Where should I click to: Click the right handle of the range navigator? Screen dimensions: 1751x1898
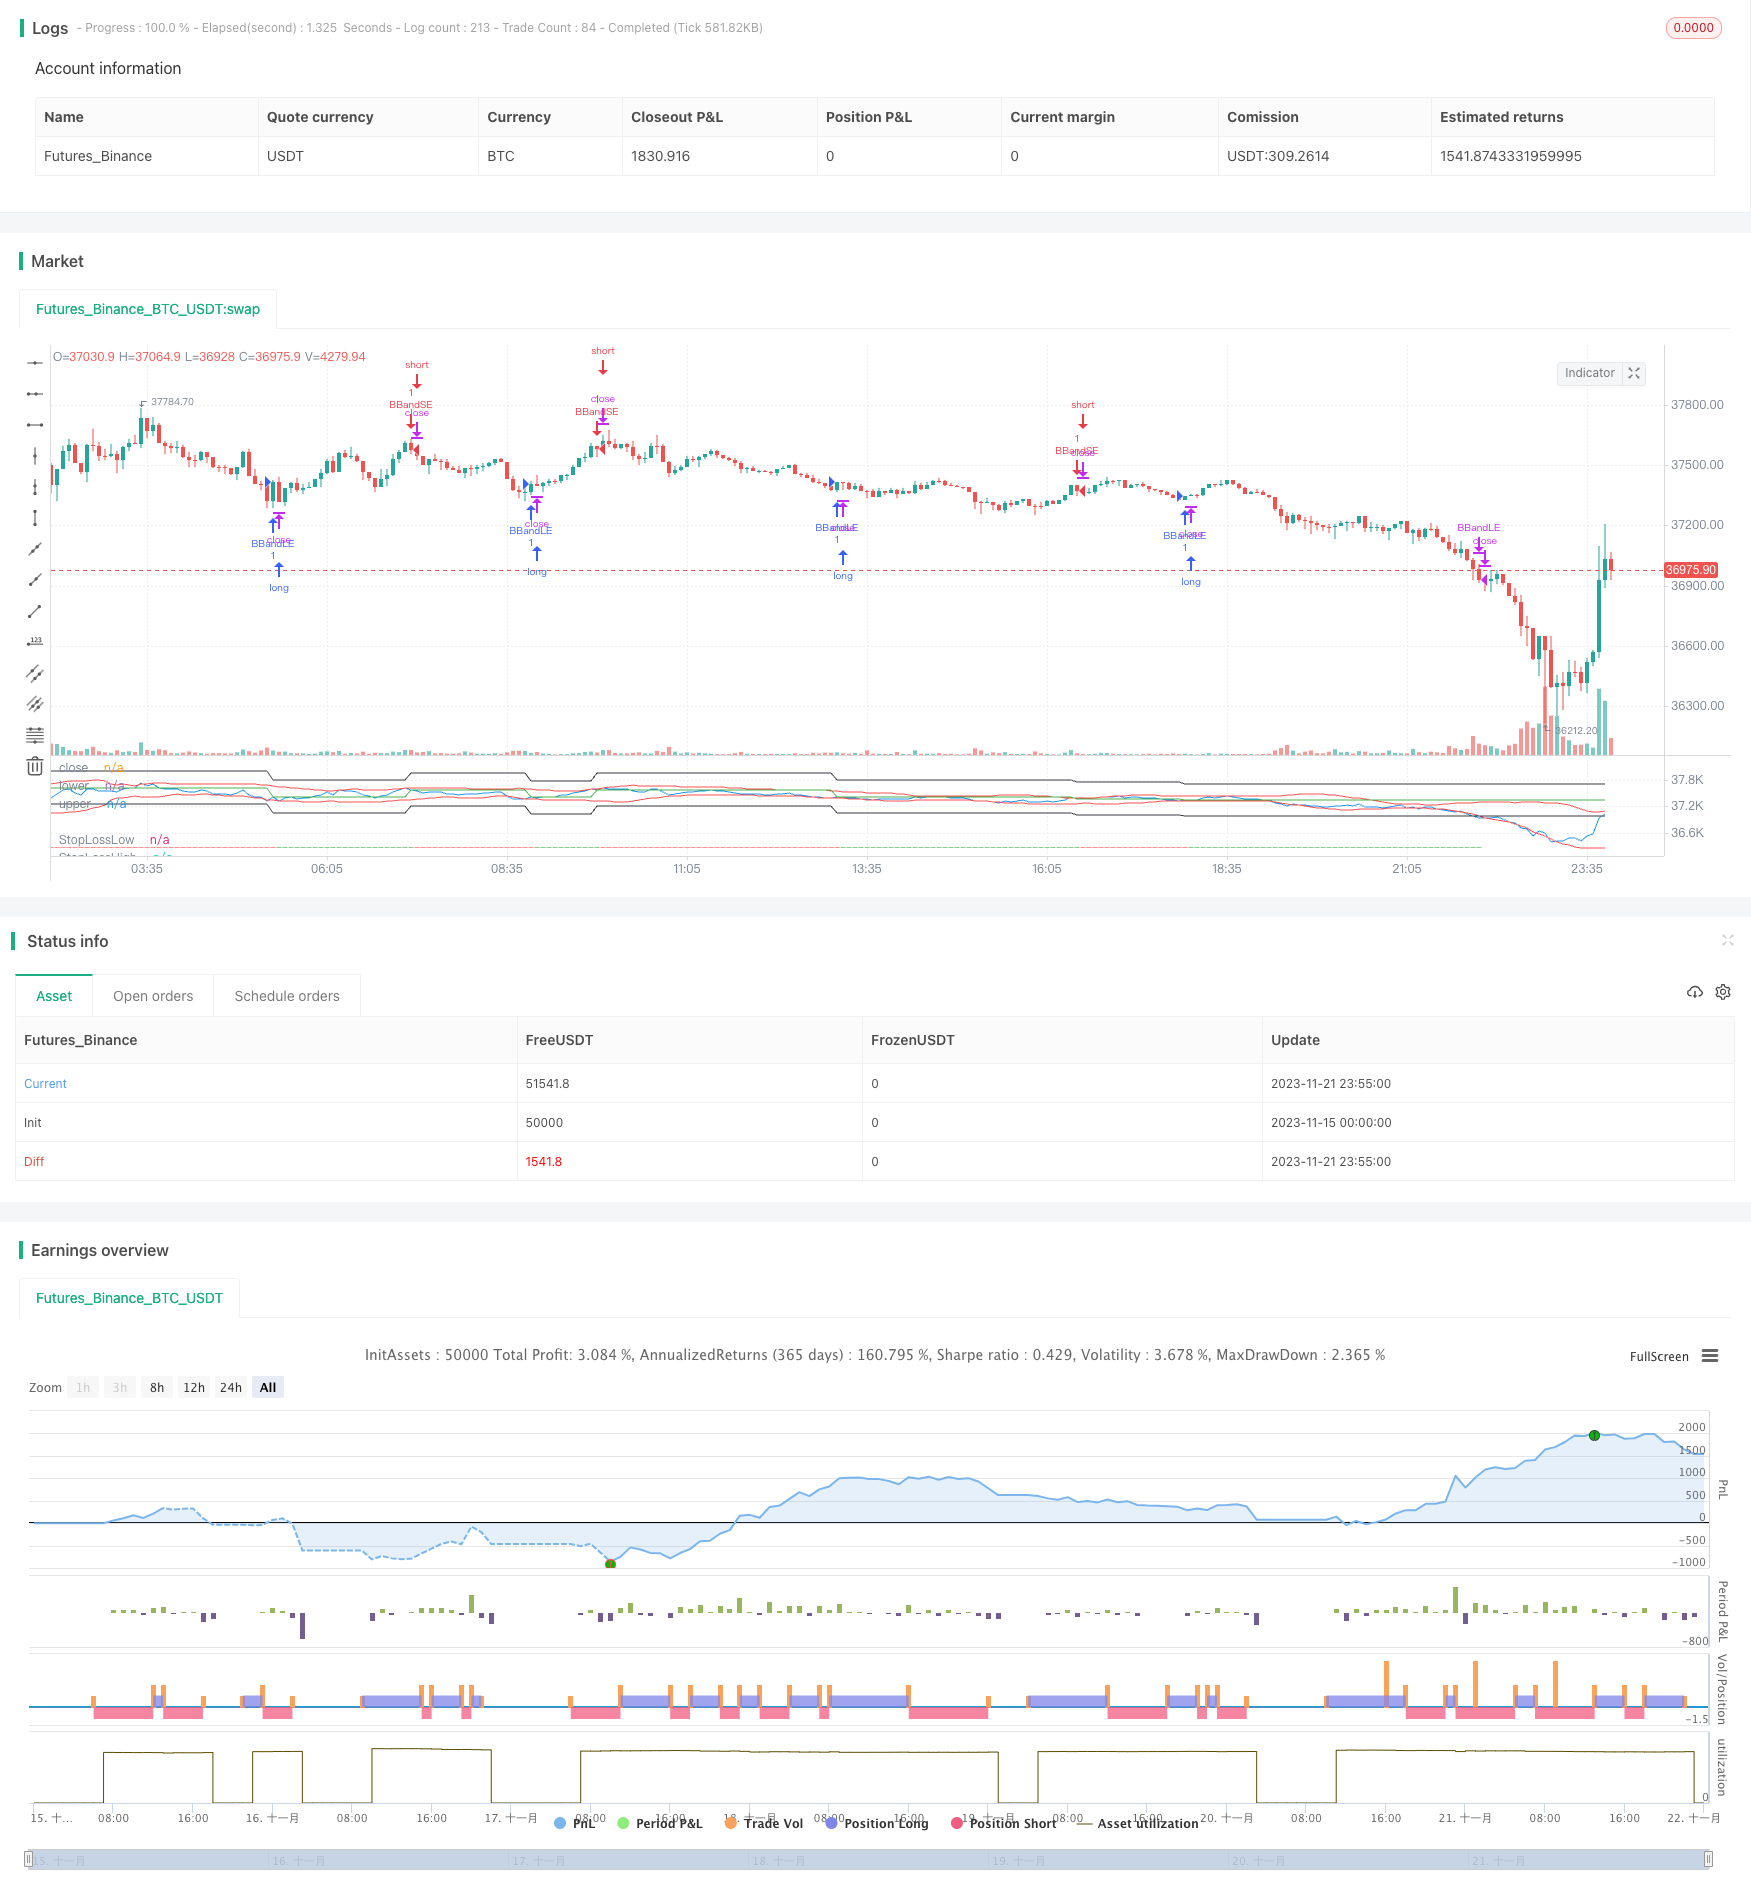(1708, 1859)
